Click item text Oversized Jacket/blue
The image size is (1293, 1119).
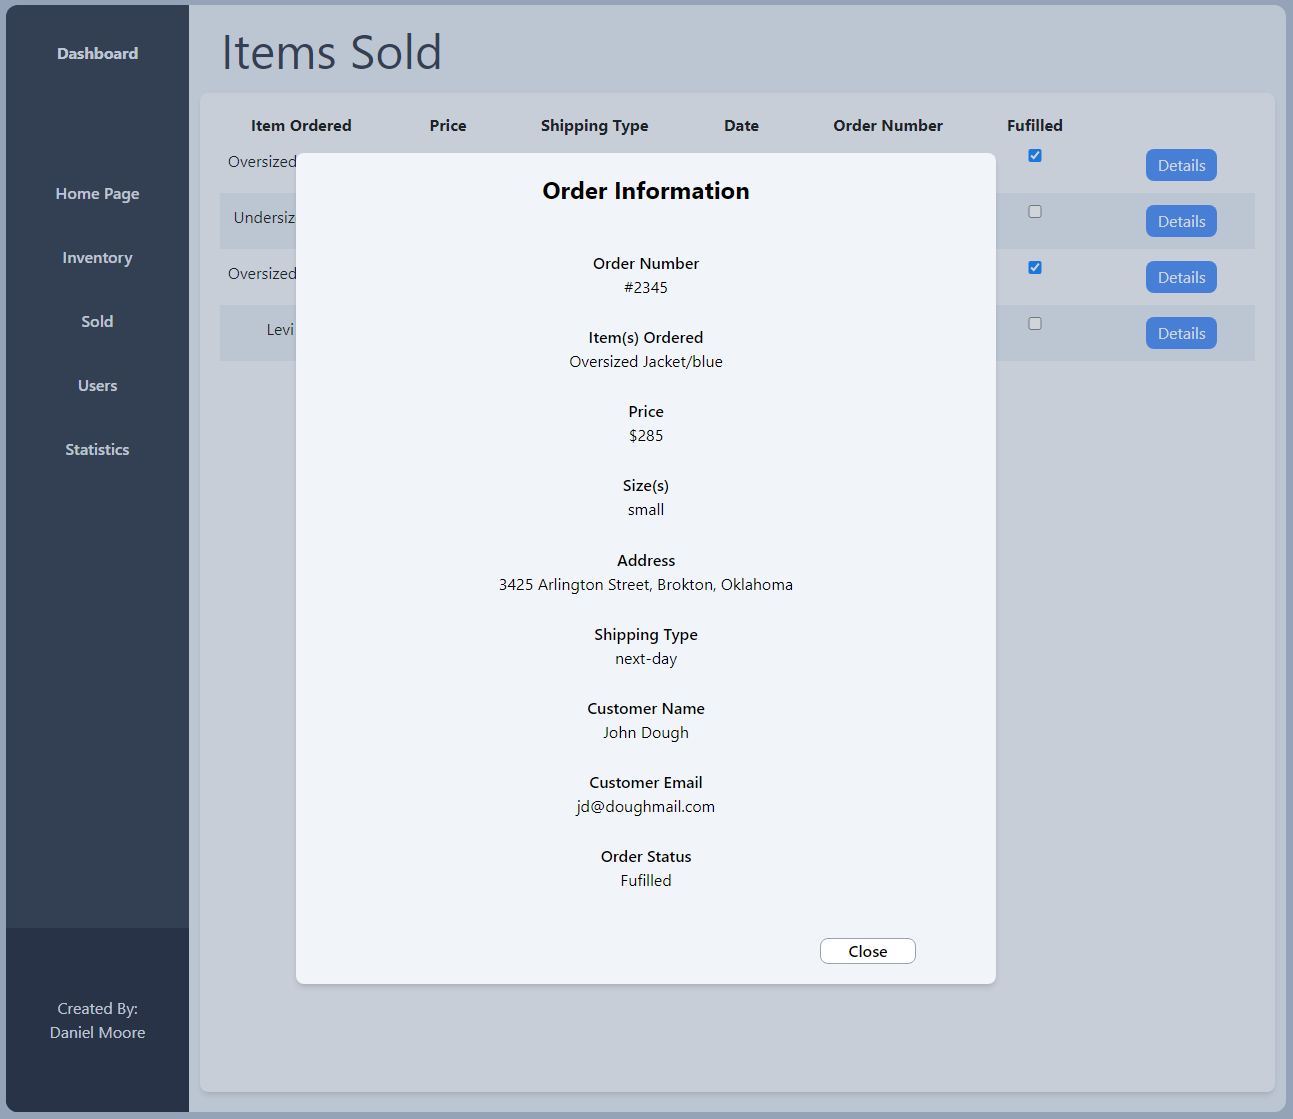click(x=646, y=362)
